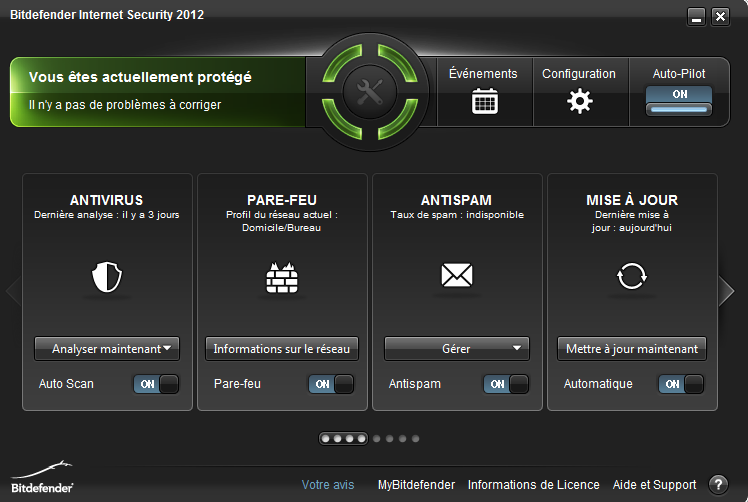The height and width of the screenshot is (502, 748).
Task: Click the Antispam envelope icon
Action: tap(457, 275)
